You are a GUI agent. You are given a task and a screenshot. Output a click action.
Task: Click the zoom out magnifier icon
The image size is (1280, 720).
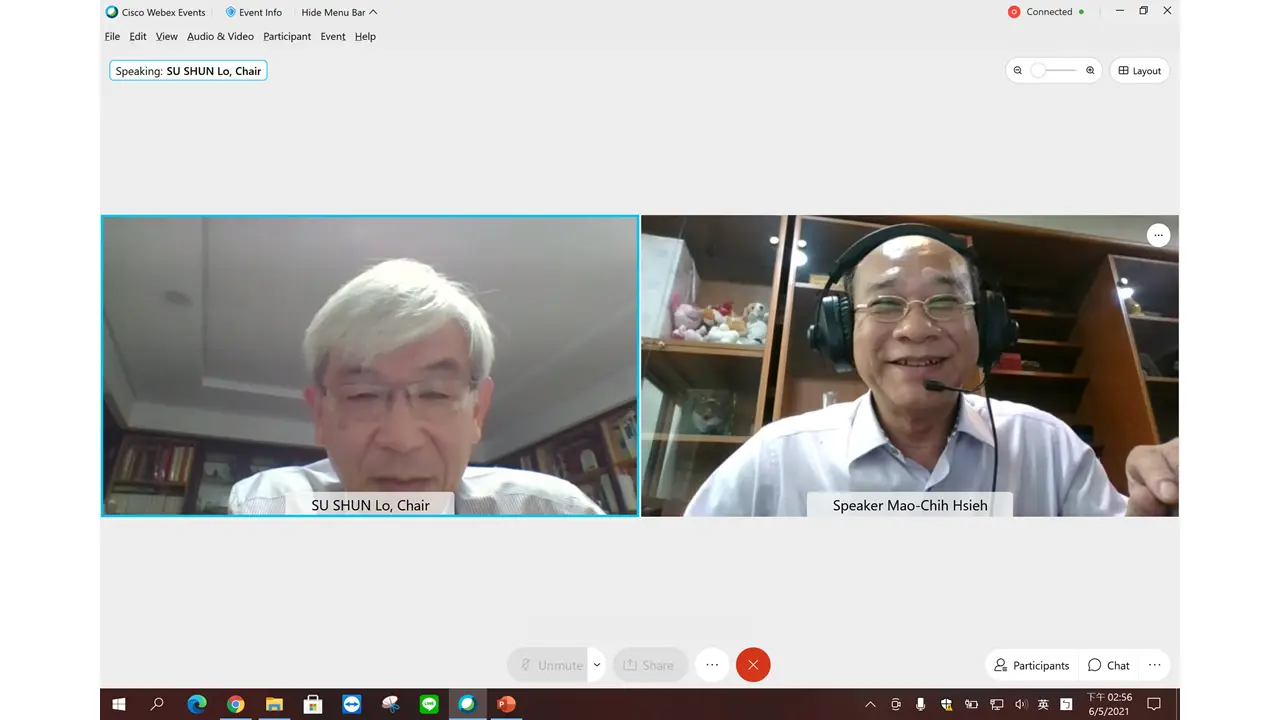click(x=1018, y=71)
